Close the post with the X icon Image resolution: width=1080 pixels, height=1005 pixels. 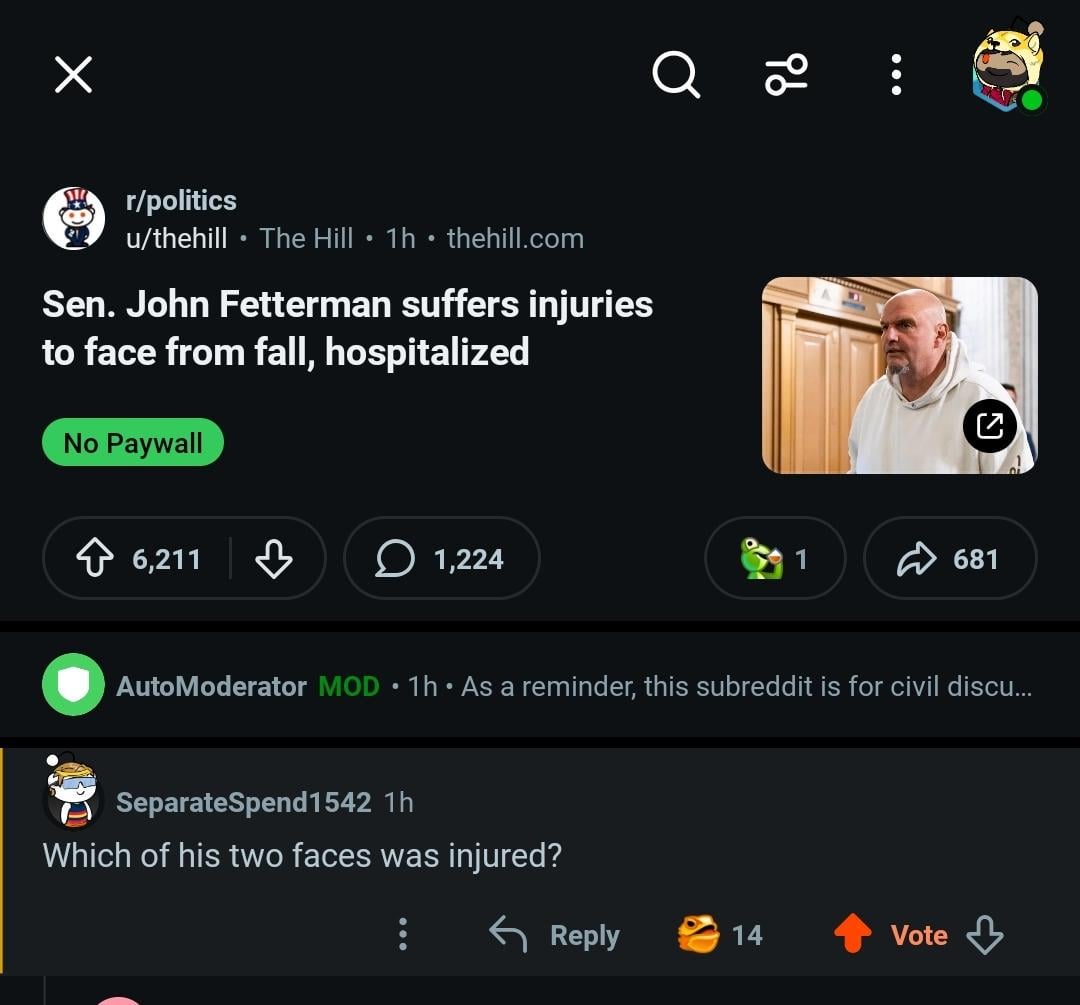tap(73, 74)
